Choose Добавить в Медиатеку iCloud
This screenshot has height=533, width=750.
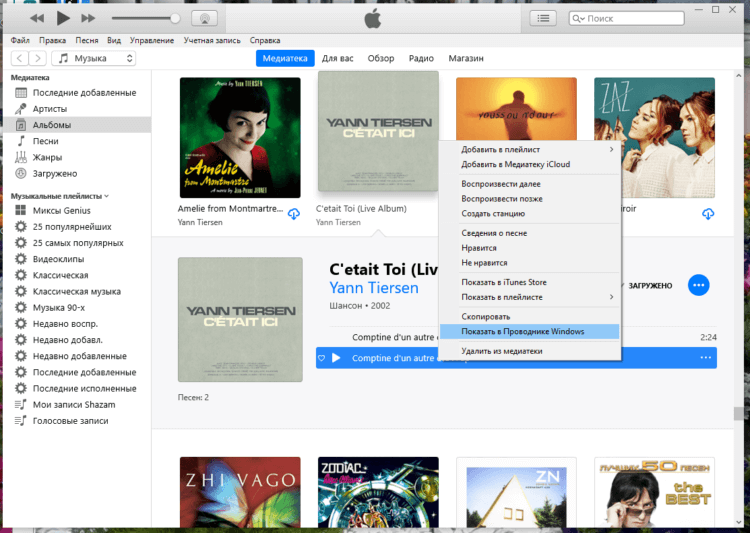pyautogui.click(x=529, y=165)
